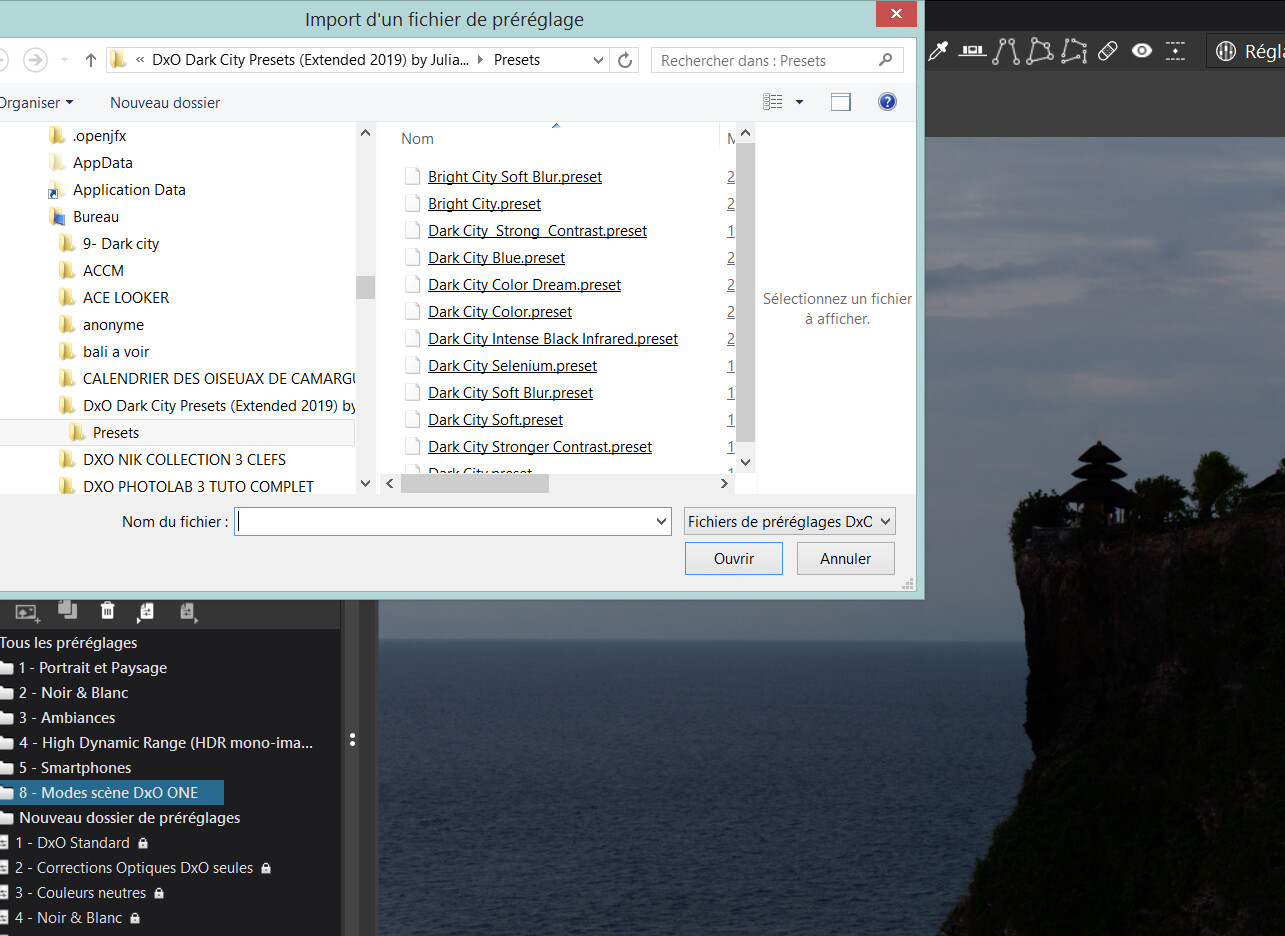Viewport: 1285px width, 936px height.
Task: Expand the file name history dropdown
Action: click(x=661, y=521)
